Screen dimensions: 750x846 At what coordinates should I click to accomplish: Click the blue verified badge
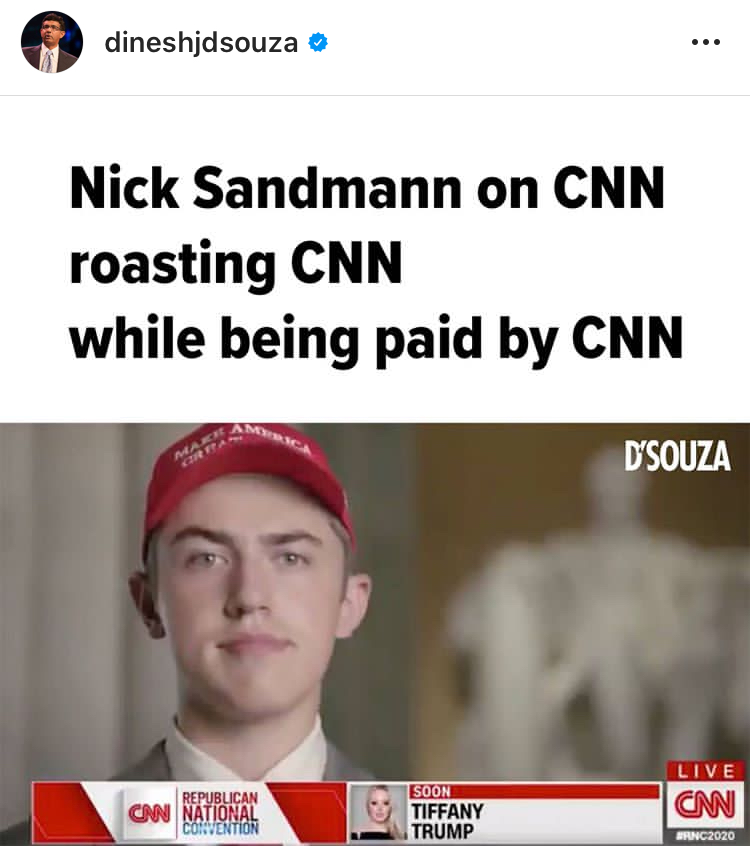point(318,42)
